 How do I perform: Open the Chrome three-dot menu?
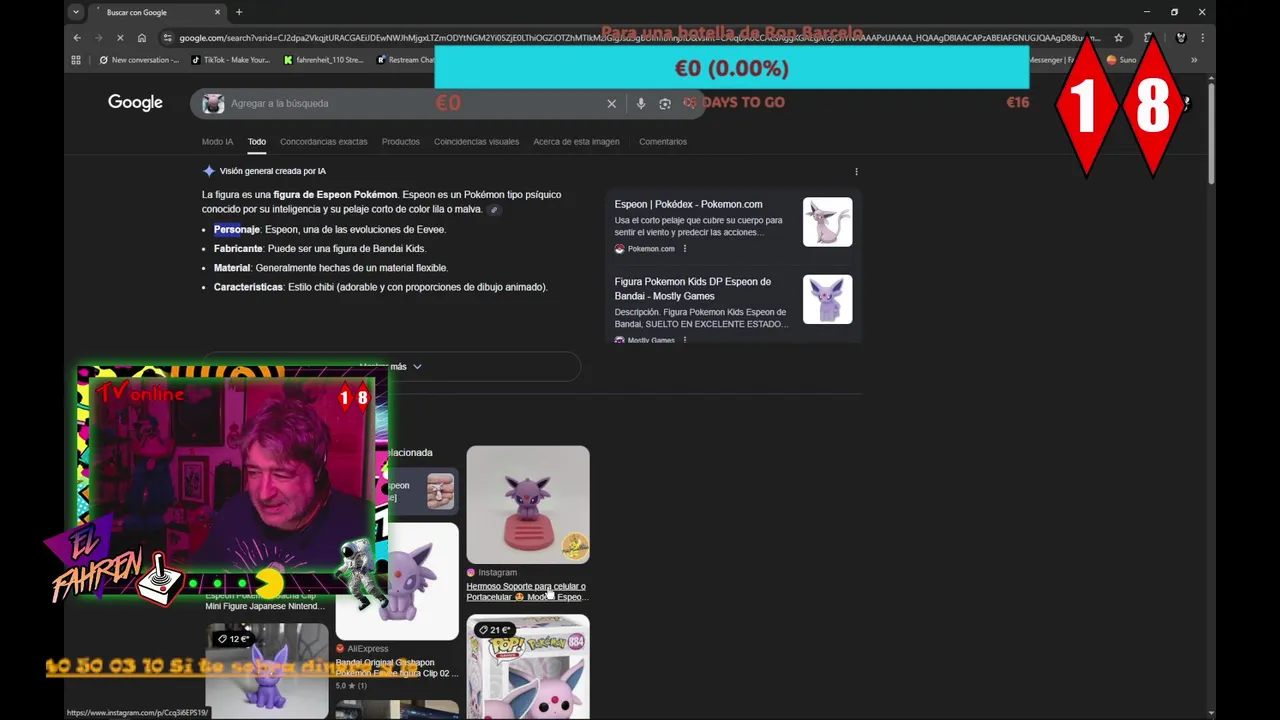click(1202, 38)
